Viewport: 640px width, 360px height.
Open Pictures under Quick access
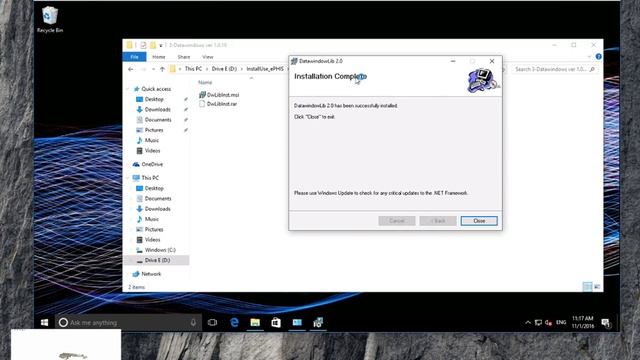(x=154, y=130)
